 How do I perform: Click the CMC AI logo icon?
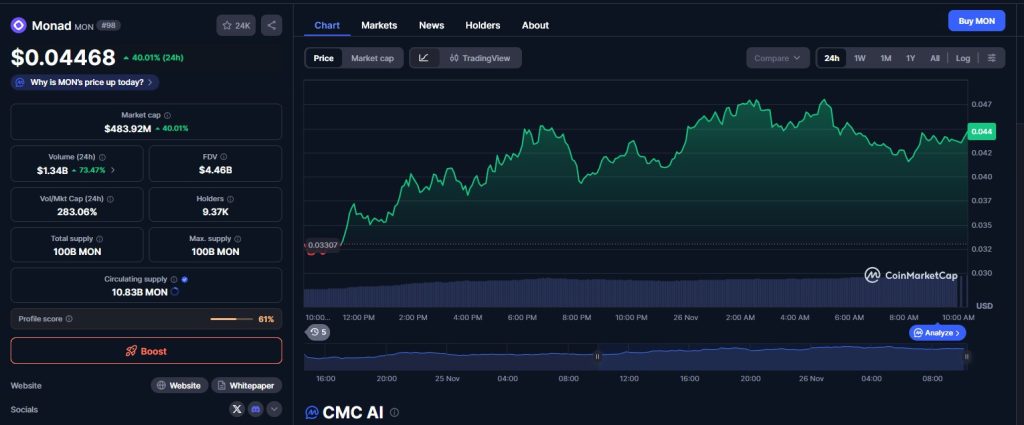click(x=312, y=413)
